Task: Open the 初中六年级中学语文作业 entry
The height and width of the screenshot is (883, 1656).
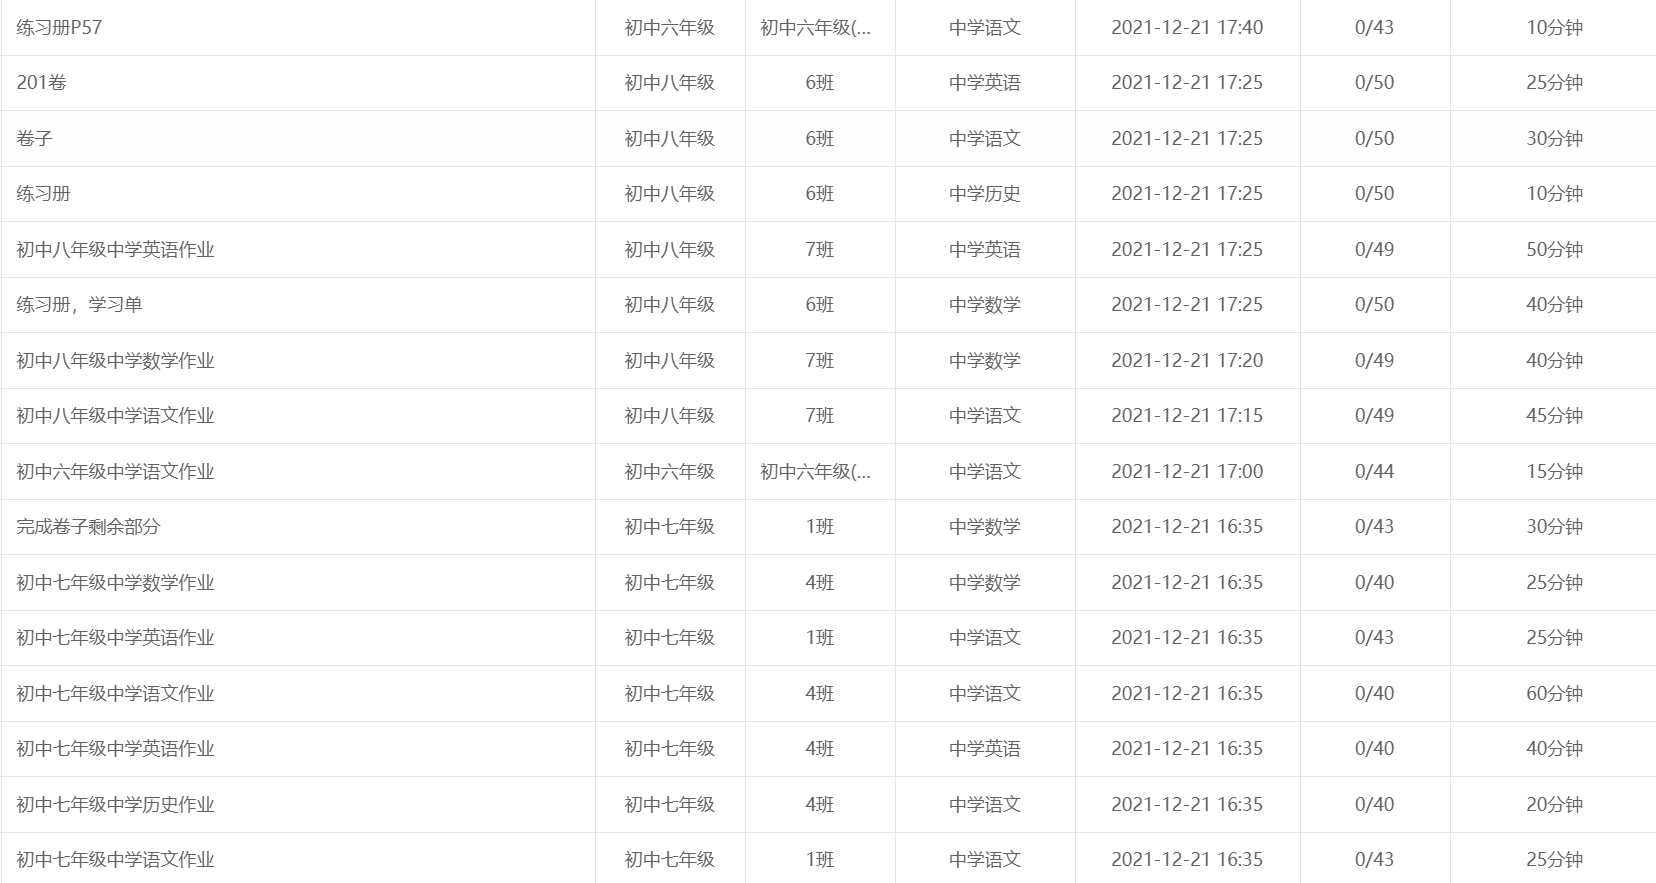Action: click(x=115, y=472)
